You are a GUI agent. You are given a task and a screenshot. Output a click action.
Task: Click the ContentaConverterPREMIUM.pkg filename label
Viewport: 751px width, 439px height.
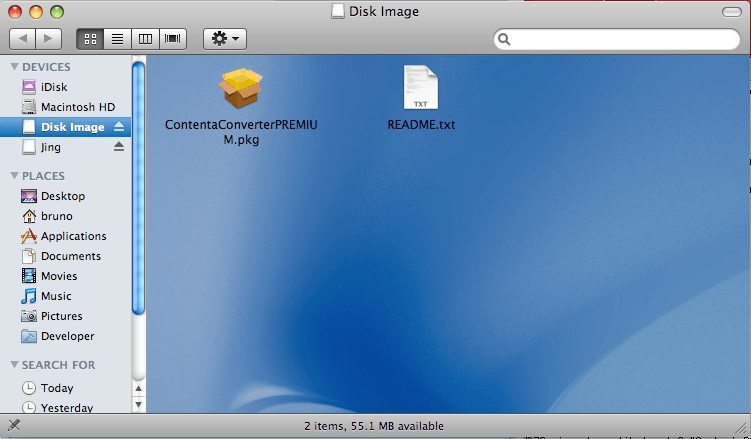(241, 132)
